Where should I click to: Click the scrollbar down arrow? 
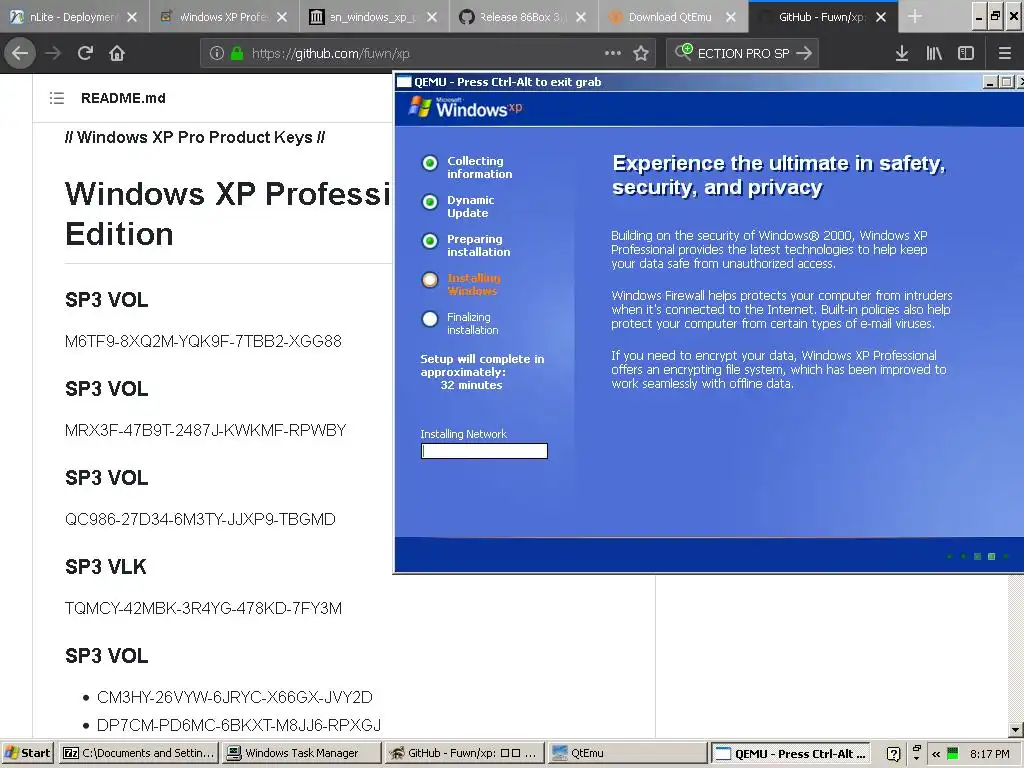pyautogui.click(x=1016, y=729)
